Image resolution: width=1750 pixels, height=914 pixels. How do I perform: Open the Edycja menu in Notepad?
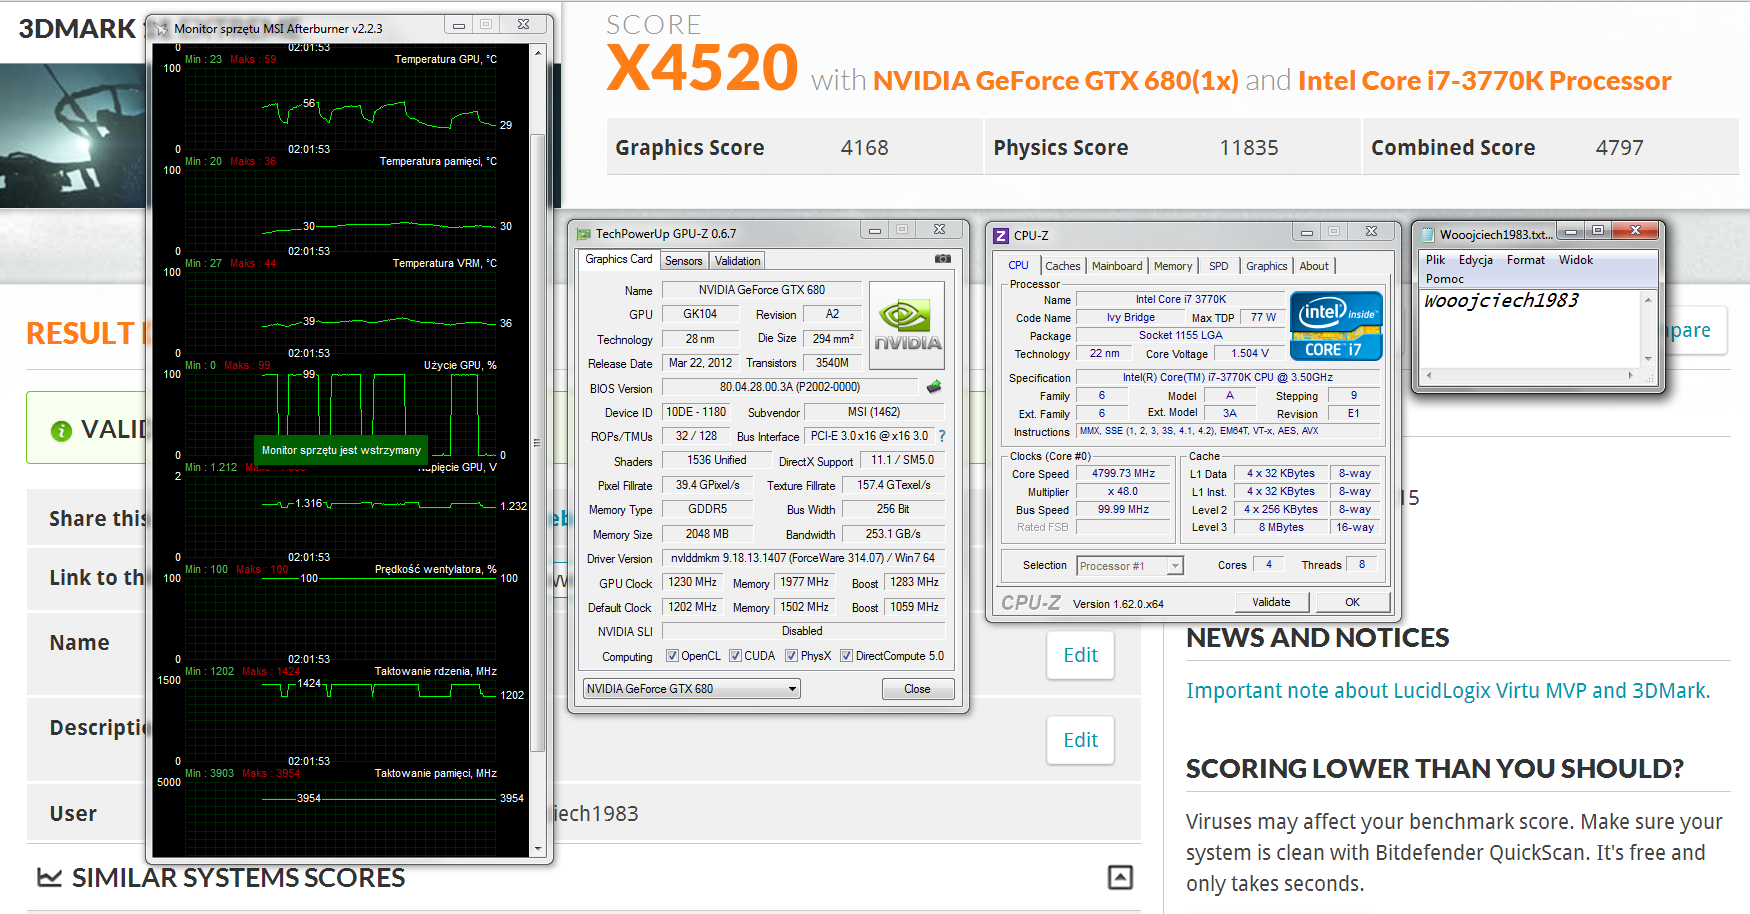tap(1476, 260)
